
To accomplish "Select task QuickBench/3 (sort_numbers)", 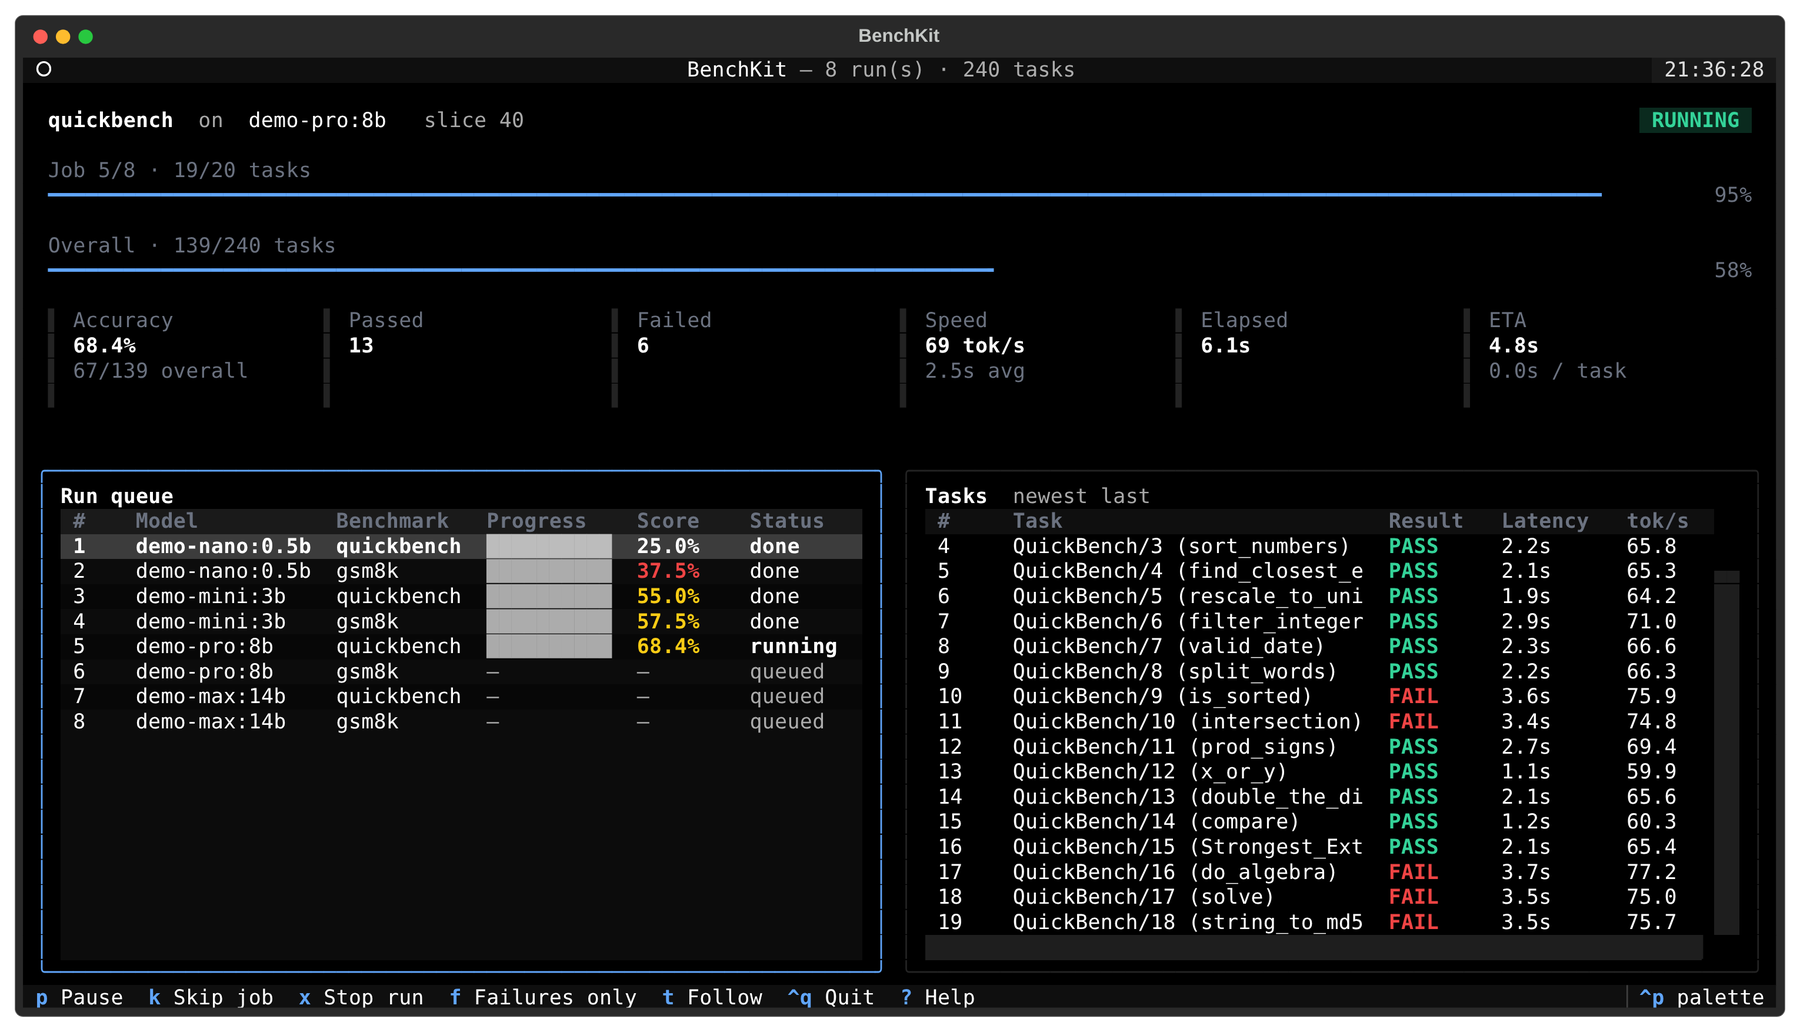I will click(1319, 546).
